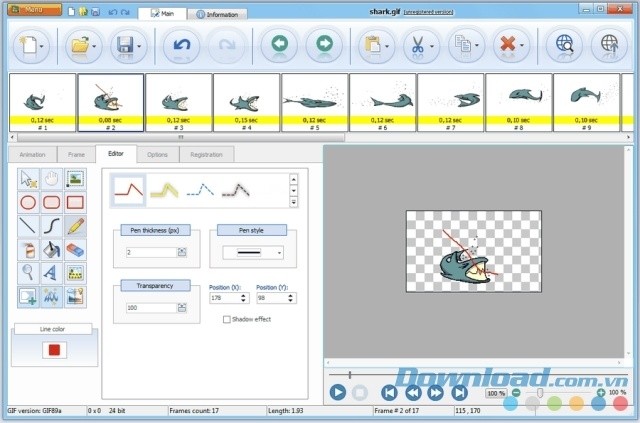The image size is (640, 423).
Task: Activate the Hand pan tool
Action: [52, 179]
